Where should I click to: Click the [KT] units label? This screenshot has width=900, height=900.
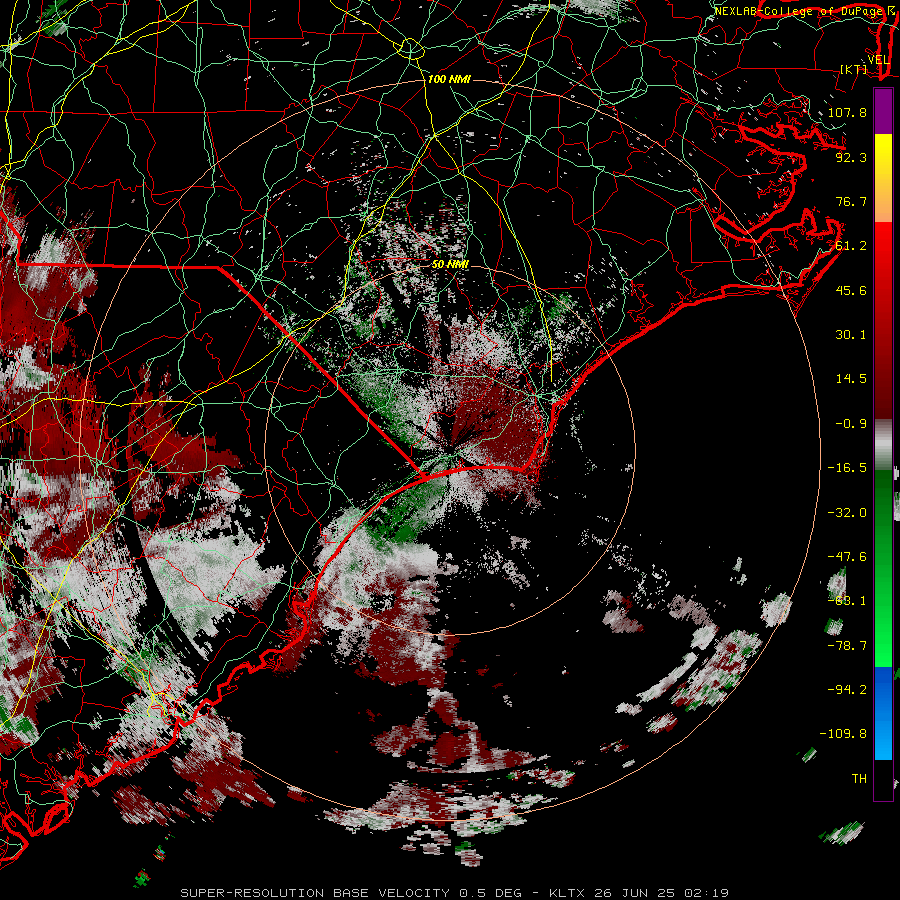[853, 70]
